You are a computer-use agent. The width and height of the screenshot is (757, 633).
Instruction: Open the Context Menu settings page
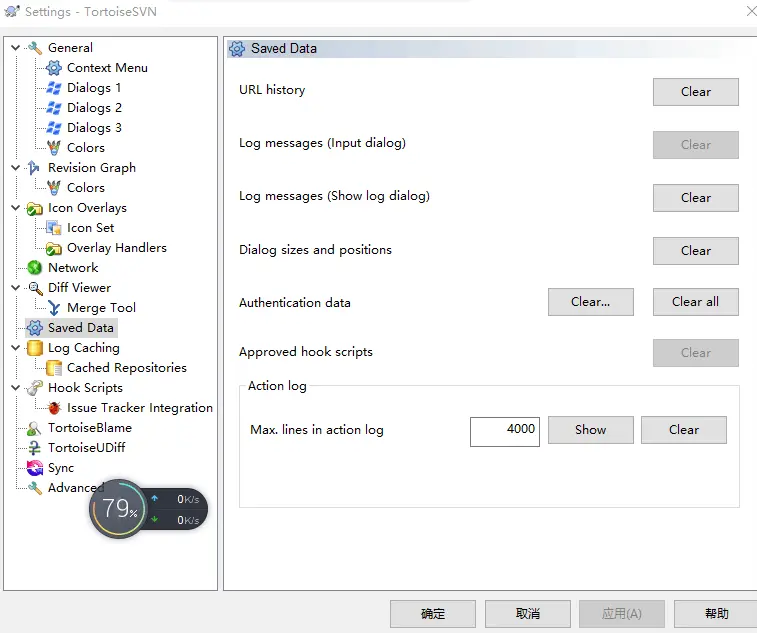click(x=107, y=68)
